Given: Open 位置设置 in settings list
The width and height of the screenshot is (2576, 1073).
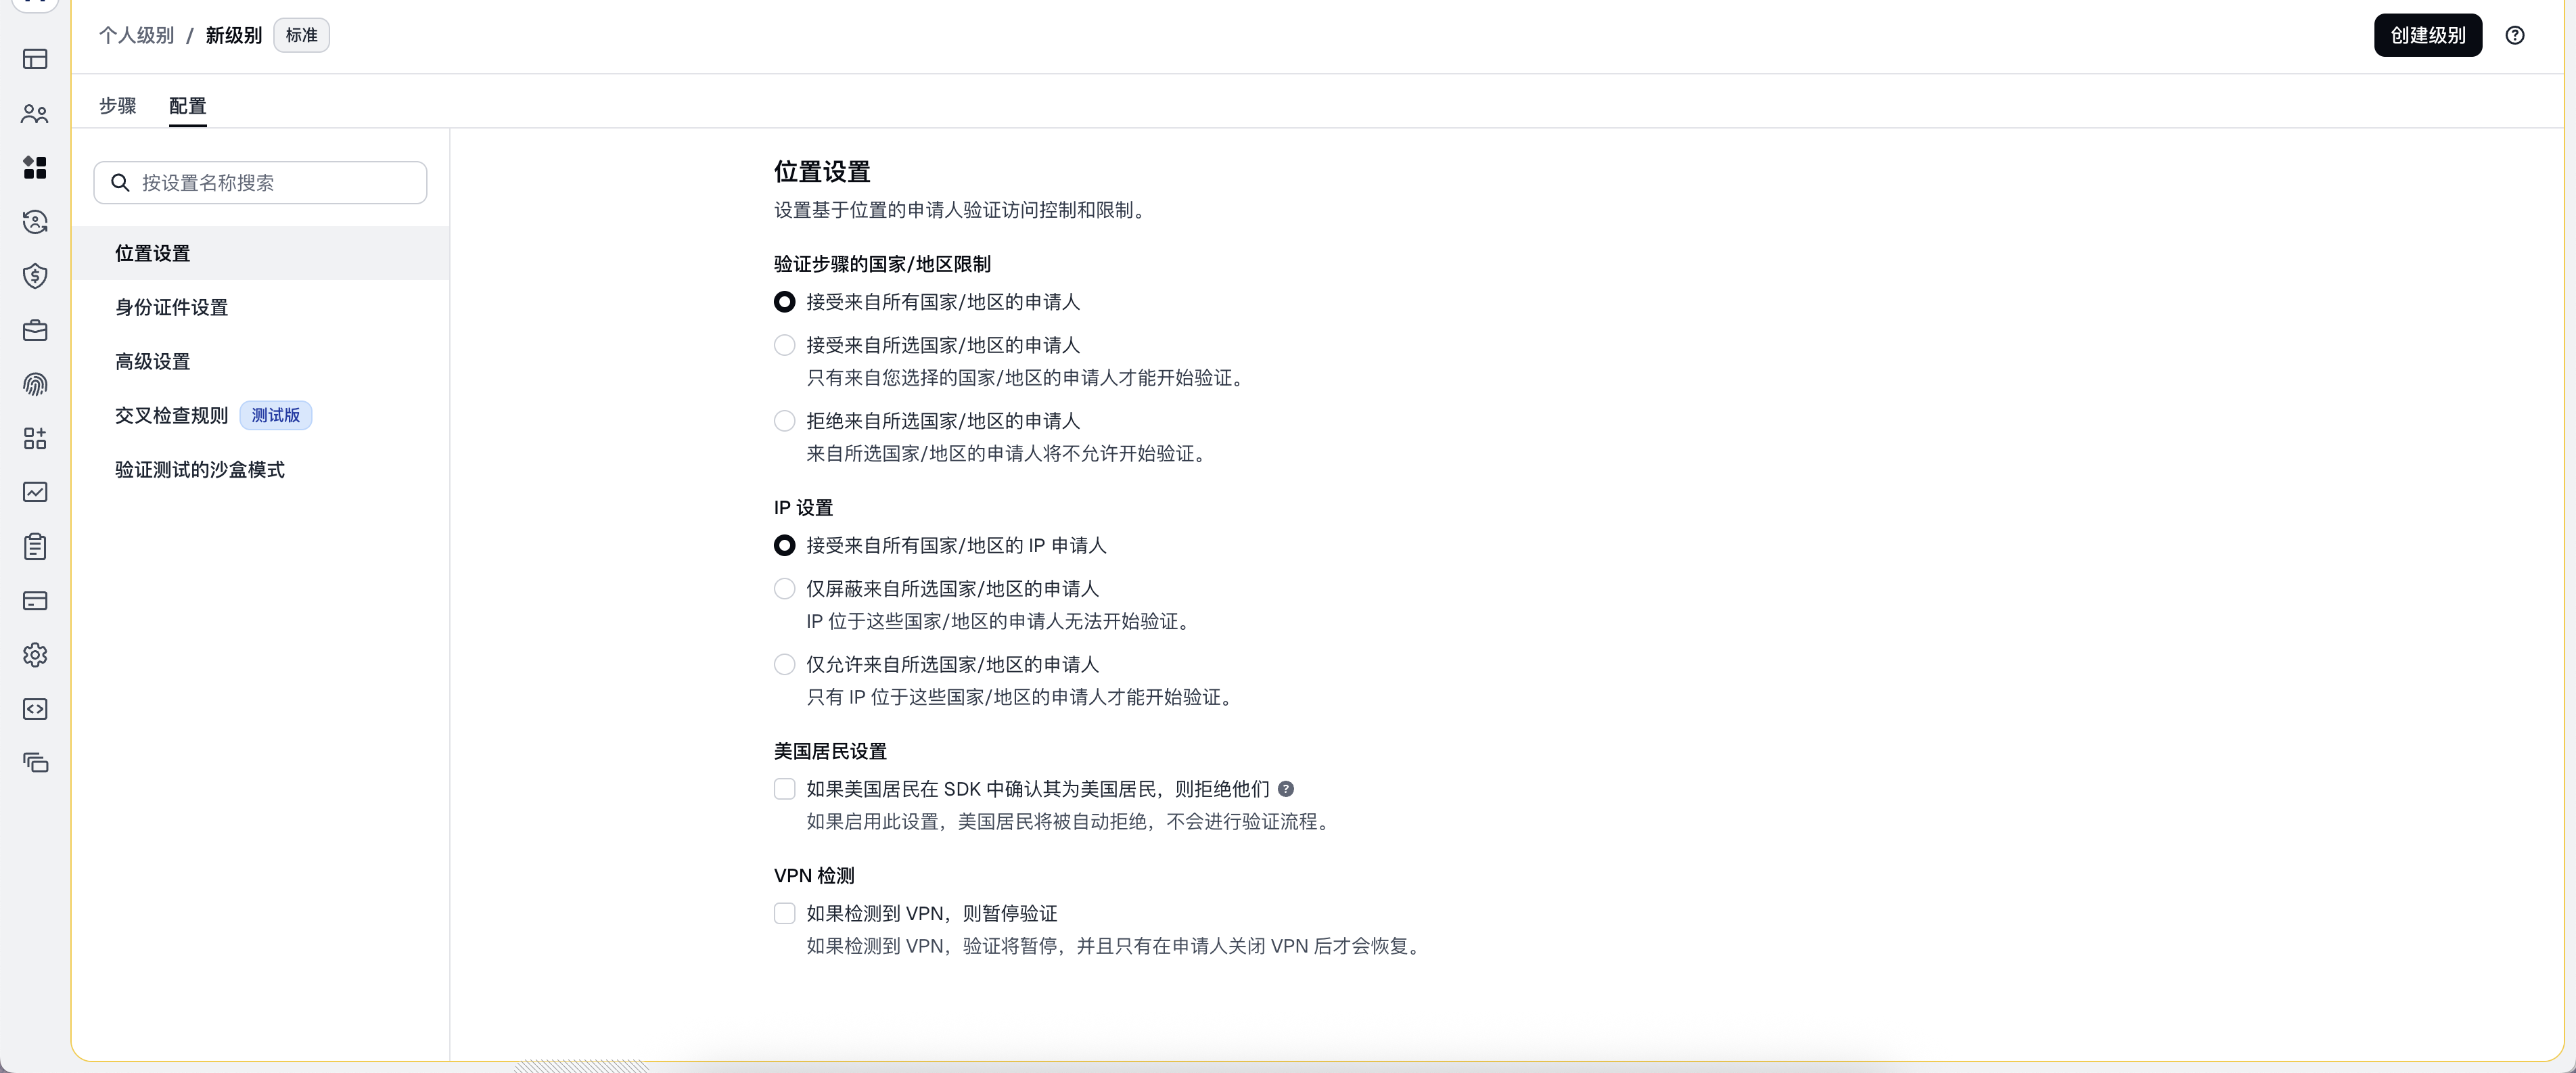Looking at the screenshot, I should click(261, 253).
